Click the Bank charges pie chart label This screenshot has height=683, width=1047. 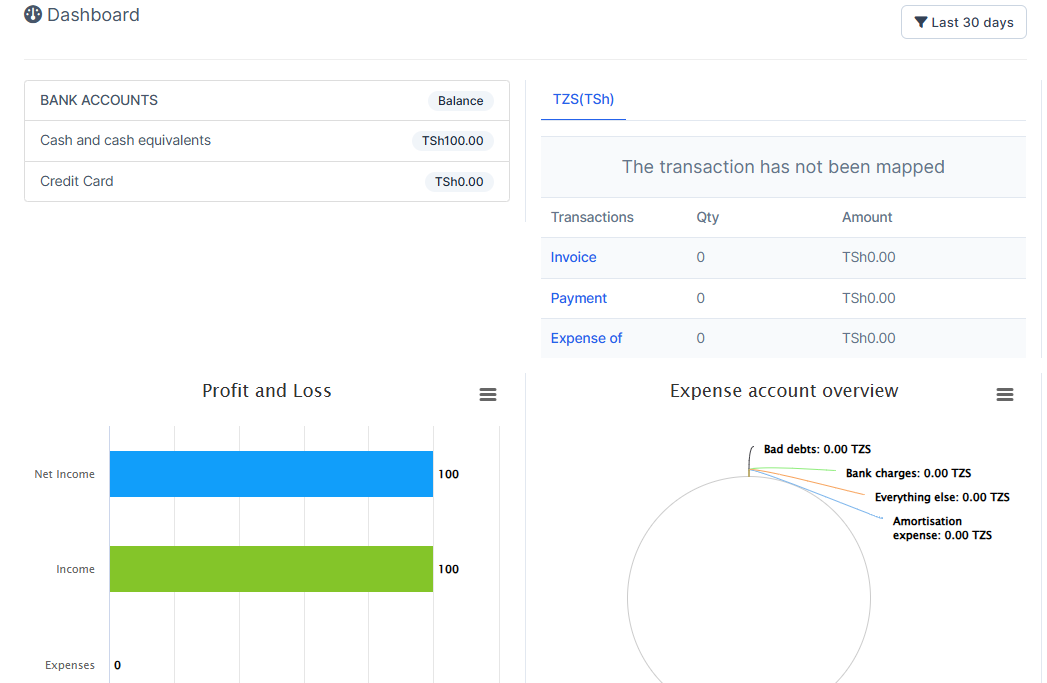coord(908,473)
